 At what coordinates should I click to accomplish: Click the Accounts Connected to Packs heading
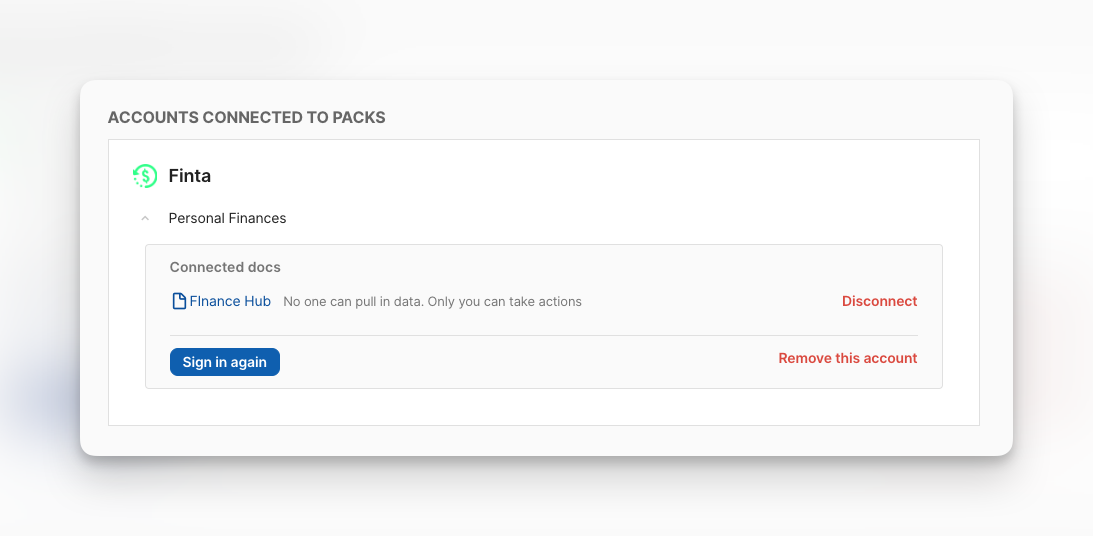tap(246, 117)
